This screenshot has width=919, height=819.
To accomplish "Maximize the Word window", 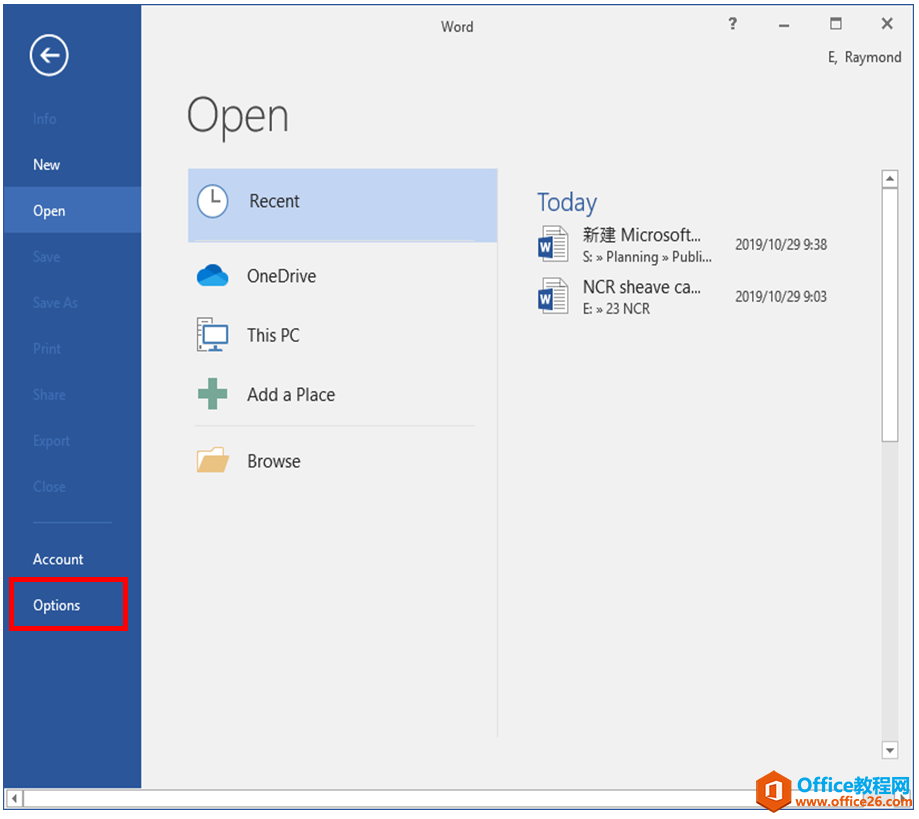I will [836, 24].
